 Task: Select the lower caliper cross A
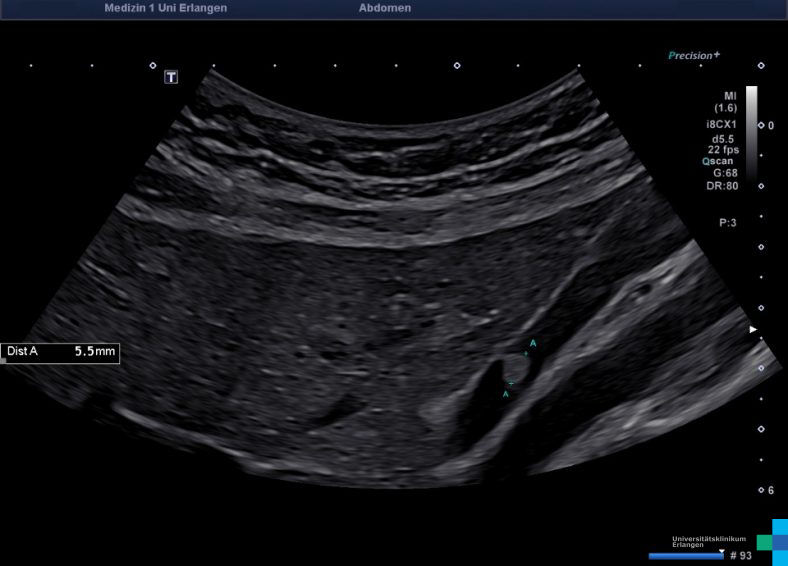pyautogui.click(x=511, y=384)
